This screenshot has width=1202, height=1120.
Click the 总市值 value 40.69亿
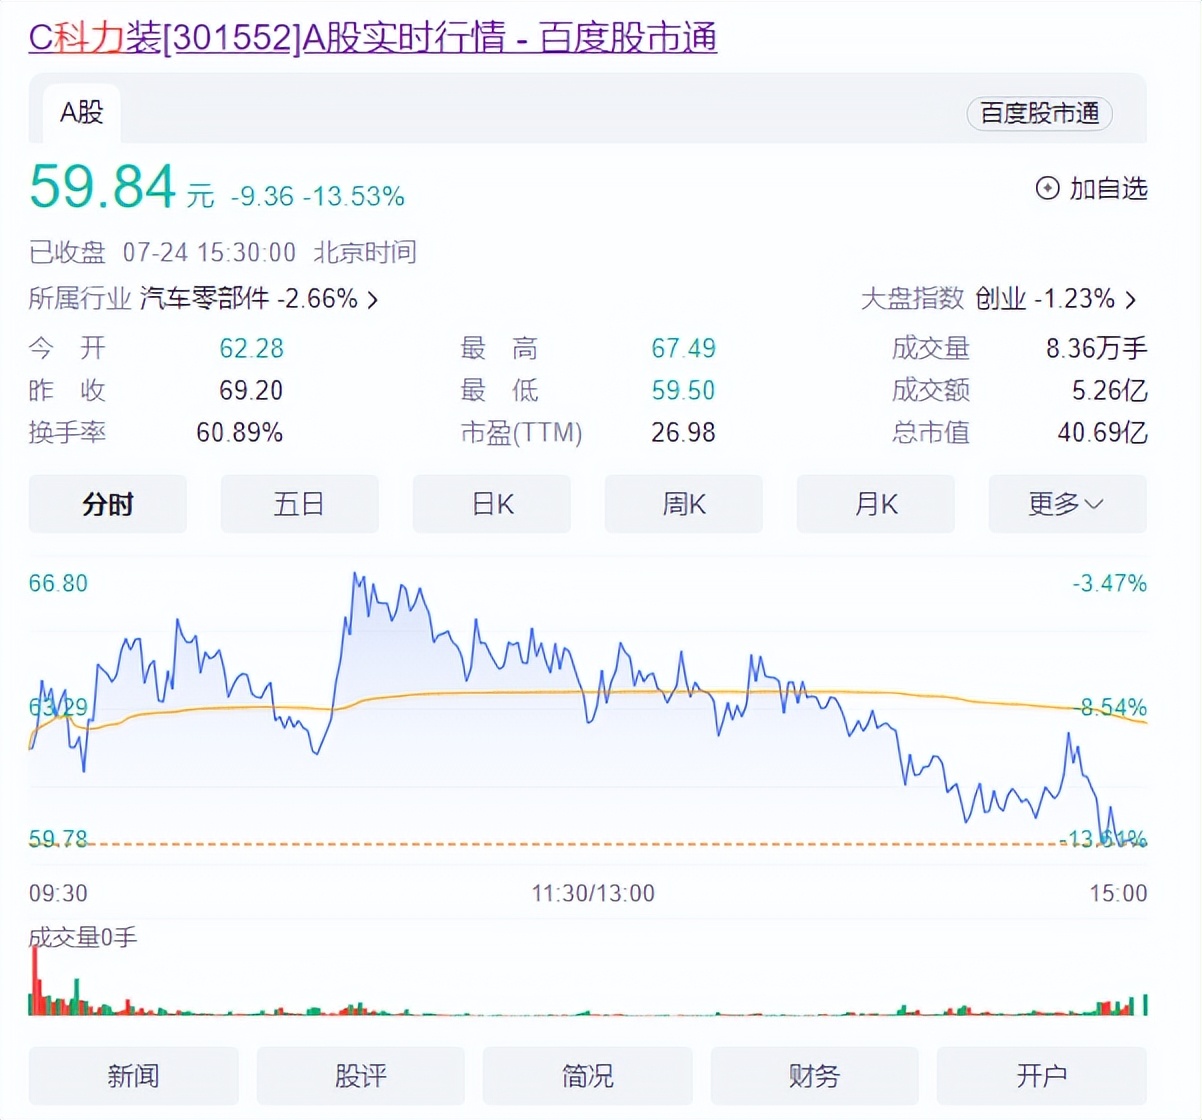[1102, 432]
